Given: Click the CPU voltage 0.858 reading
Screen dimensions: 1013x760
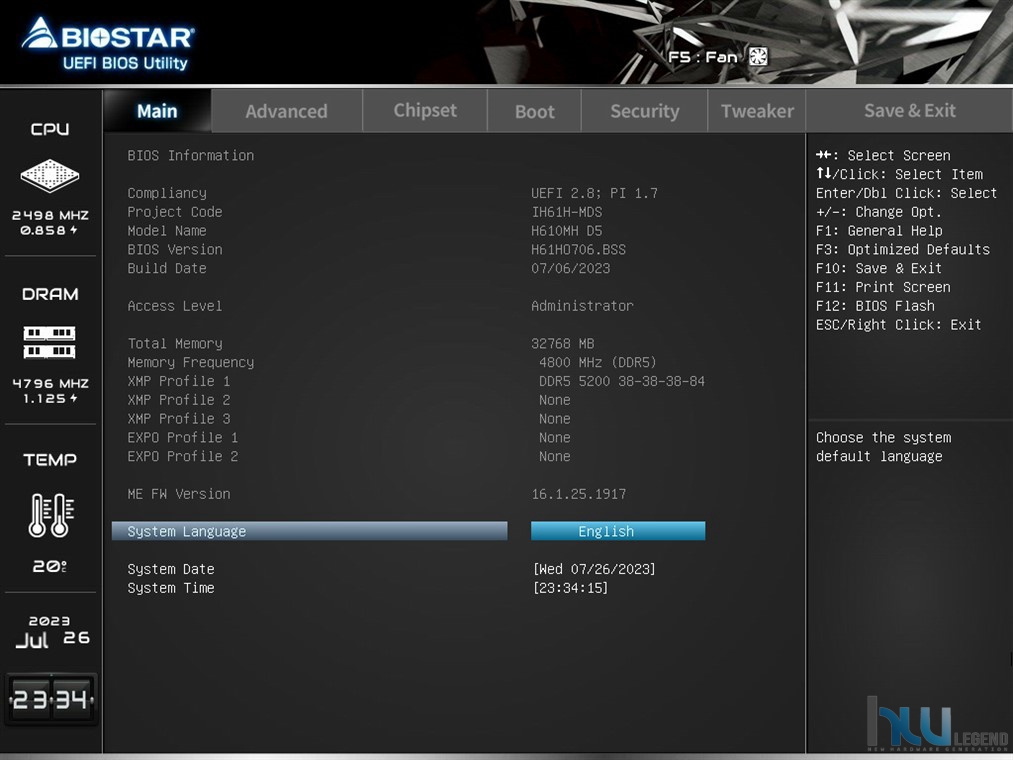Looking at the screenshot, I should click(x=48, y=230).
